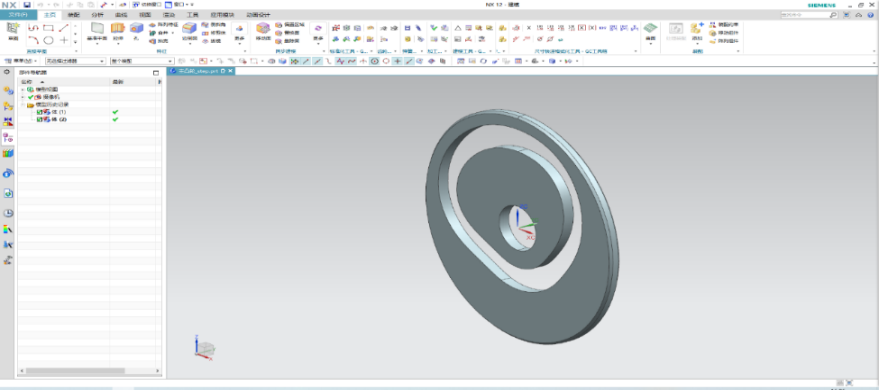The image size is (879, 390).
Task: Click the Edge Blend (边倒圆) tool
Action: click(x=189, y=32)
